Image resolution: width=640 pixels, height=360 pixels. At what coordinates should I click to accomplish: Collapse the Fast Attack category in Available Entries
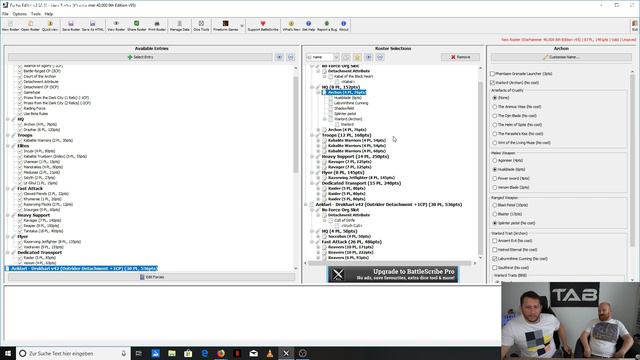[8, 189]
